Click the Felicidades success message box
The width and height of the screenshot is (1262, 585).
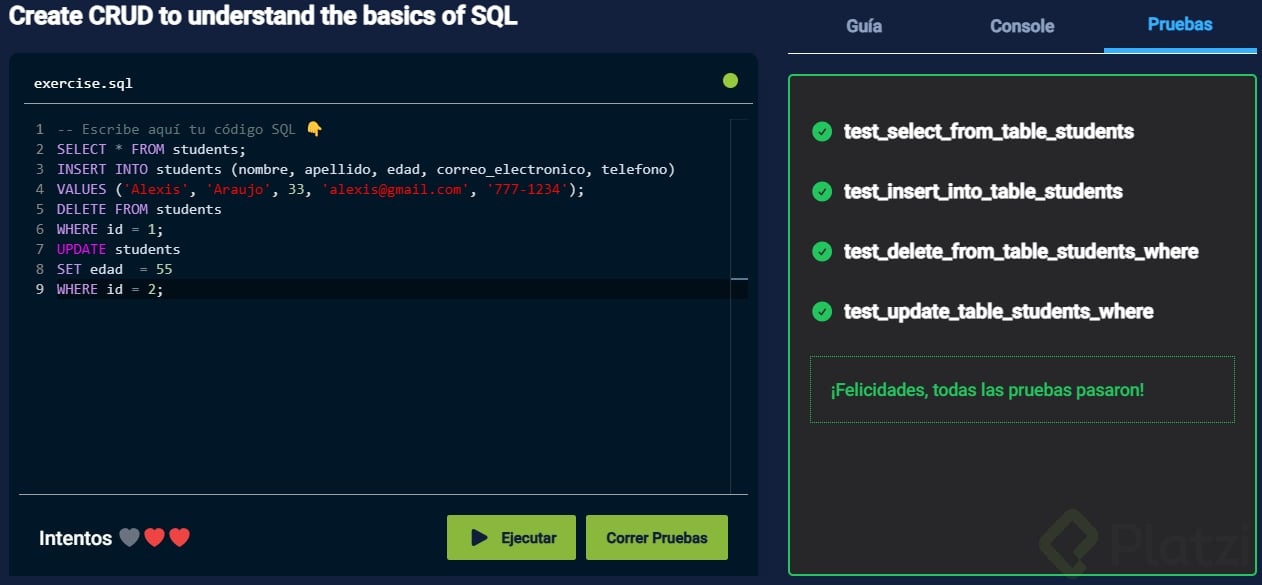[x=1022, y=390]
